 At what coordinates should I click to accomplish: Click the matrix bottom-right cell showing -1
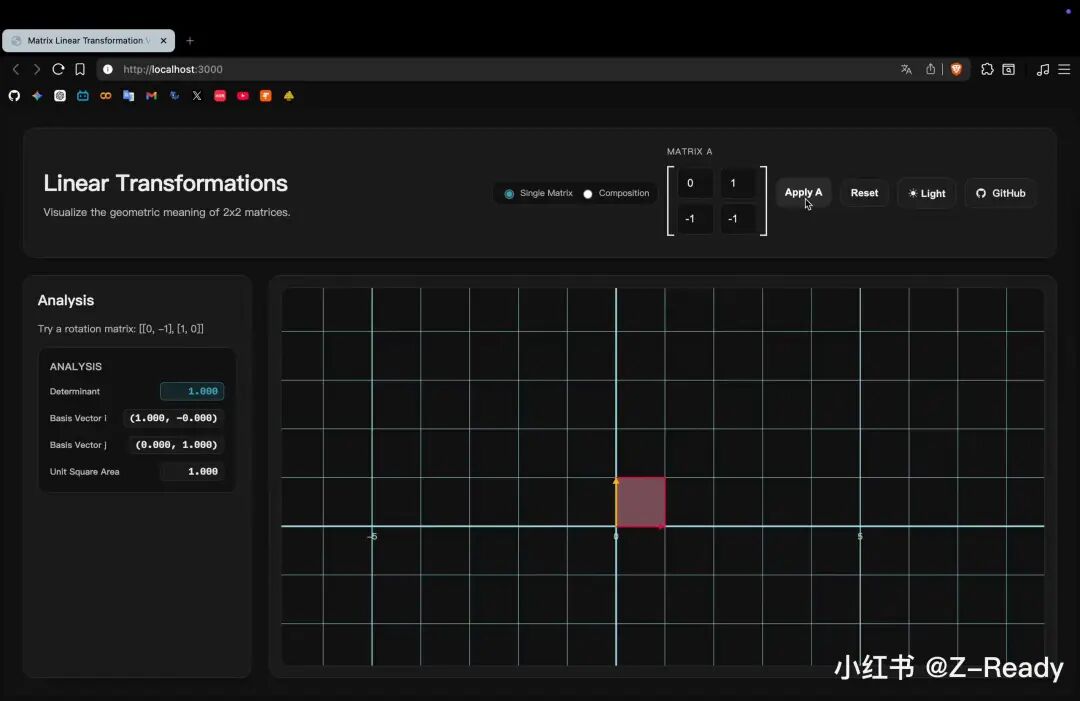pyautogui.click(x=738, y=219)
